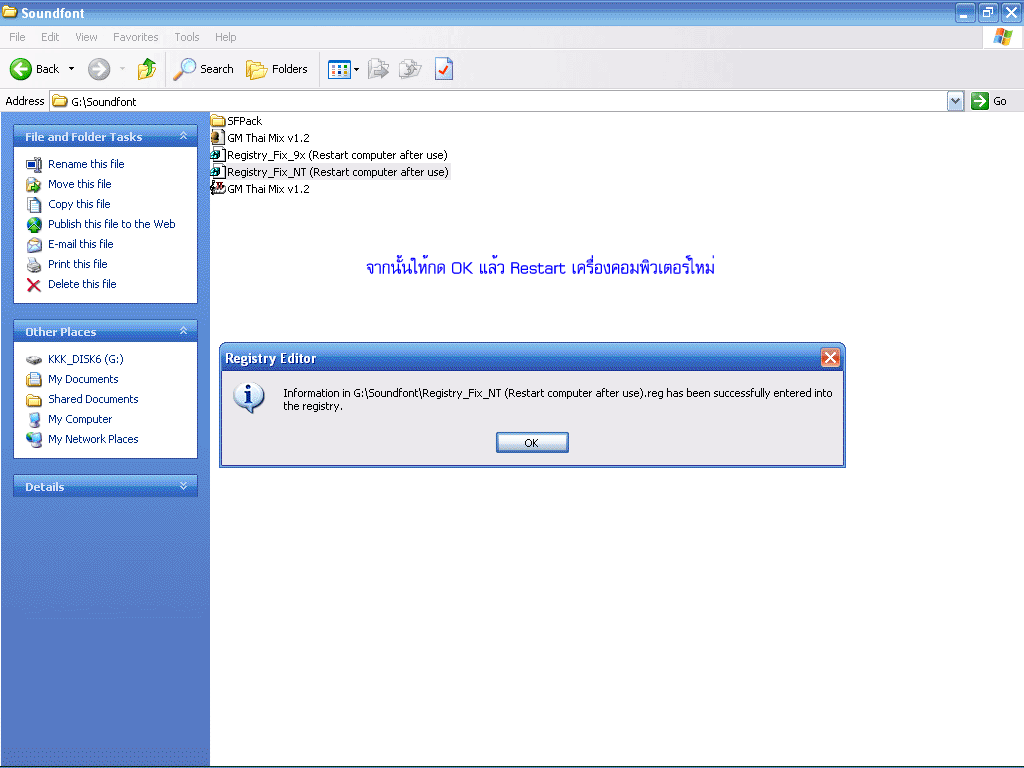Expand the Details panel
1024x768 pixels.
[184, 486]
